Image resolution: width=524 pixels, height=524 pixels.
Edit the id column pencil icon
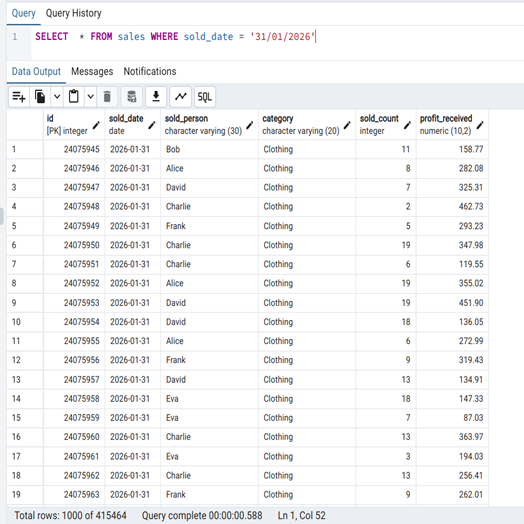point(96,125)
